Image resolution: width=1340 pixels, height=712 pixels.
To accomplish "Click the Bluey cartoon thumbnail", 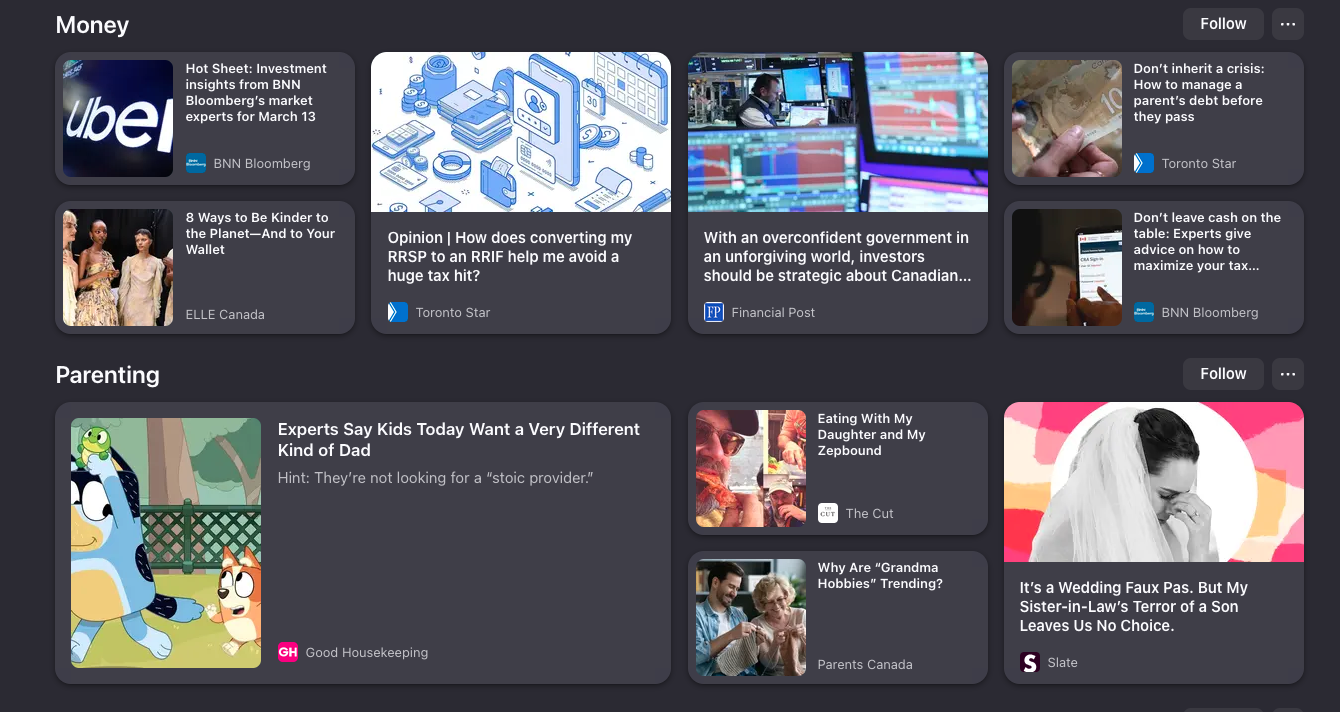I will click(x=165, y=543).
